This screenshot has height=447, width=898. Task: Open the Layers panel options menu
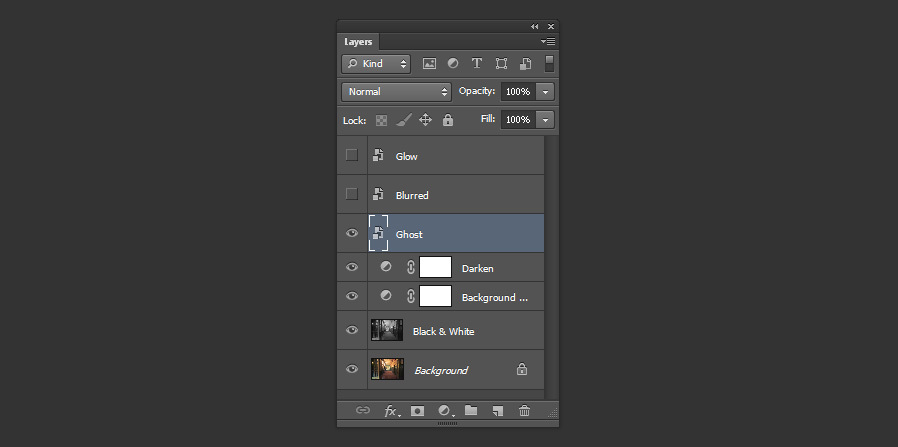tap(548, 41)
